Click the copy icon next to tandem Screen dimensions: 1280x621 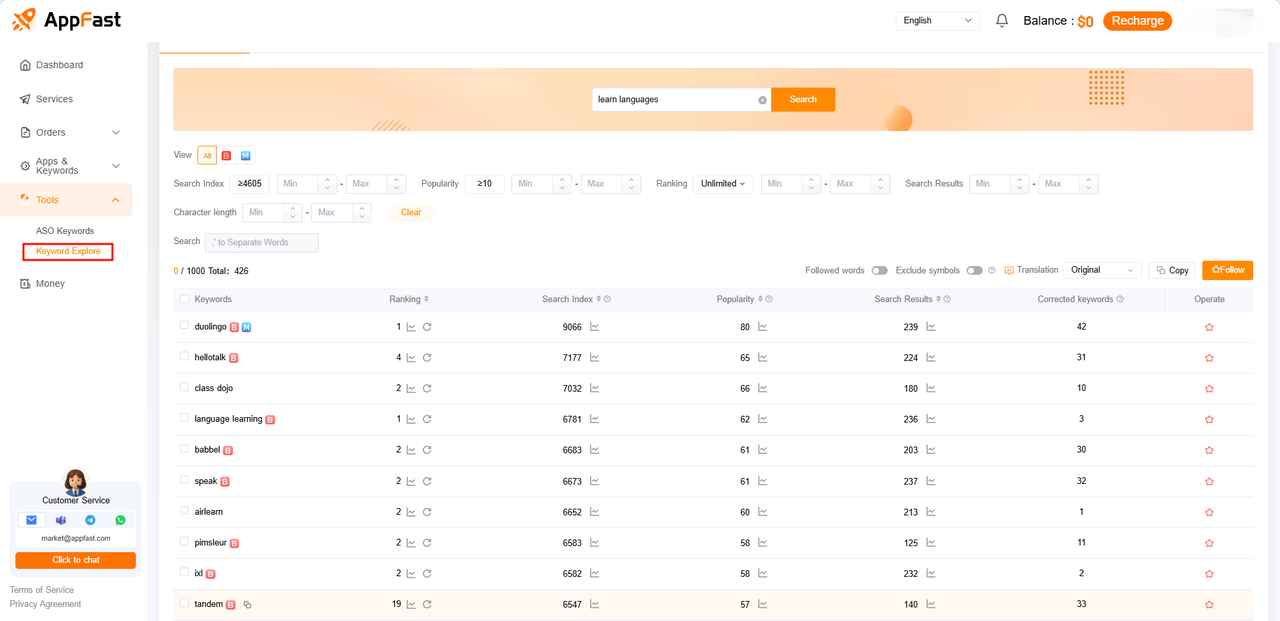[247, 605]
